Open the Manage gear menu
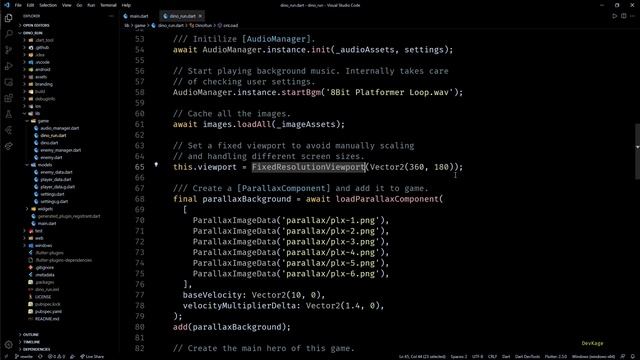This screenshot has width=640, height=360. [x=9, y=345]
